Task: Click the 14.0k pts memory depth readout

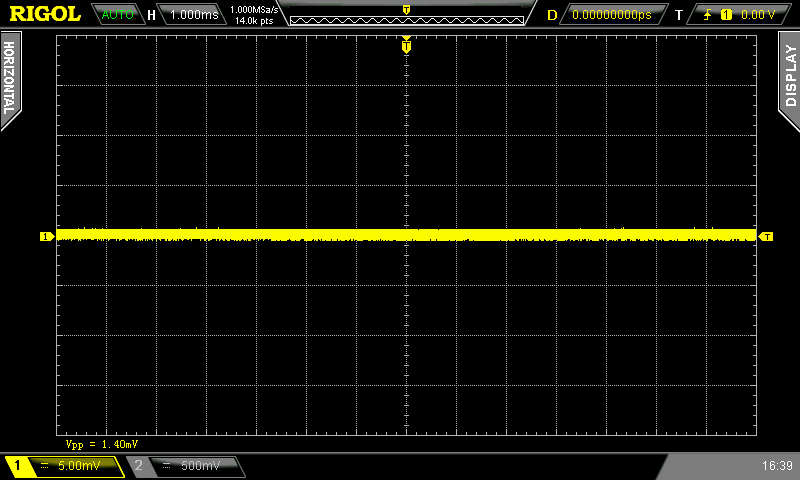Action: [254, 21]
